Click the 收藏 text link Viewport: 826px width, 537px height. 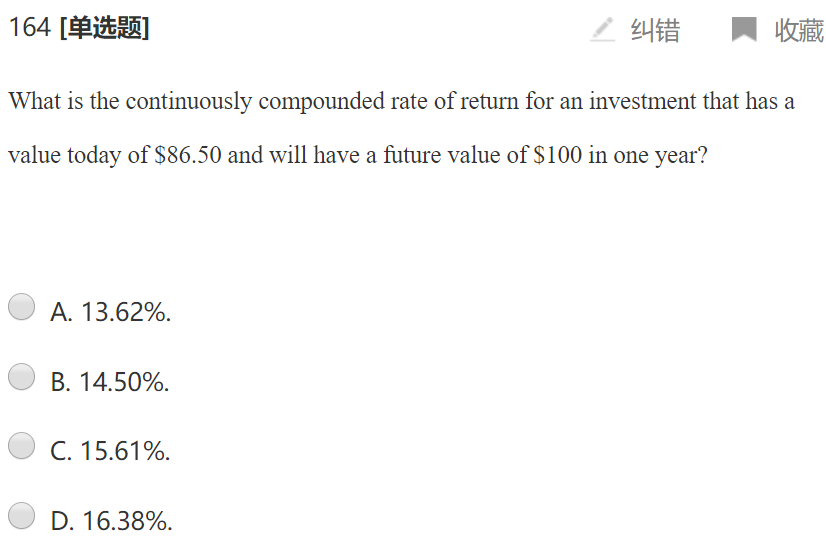pos(799,31)
